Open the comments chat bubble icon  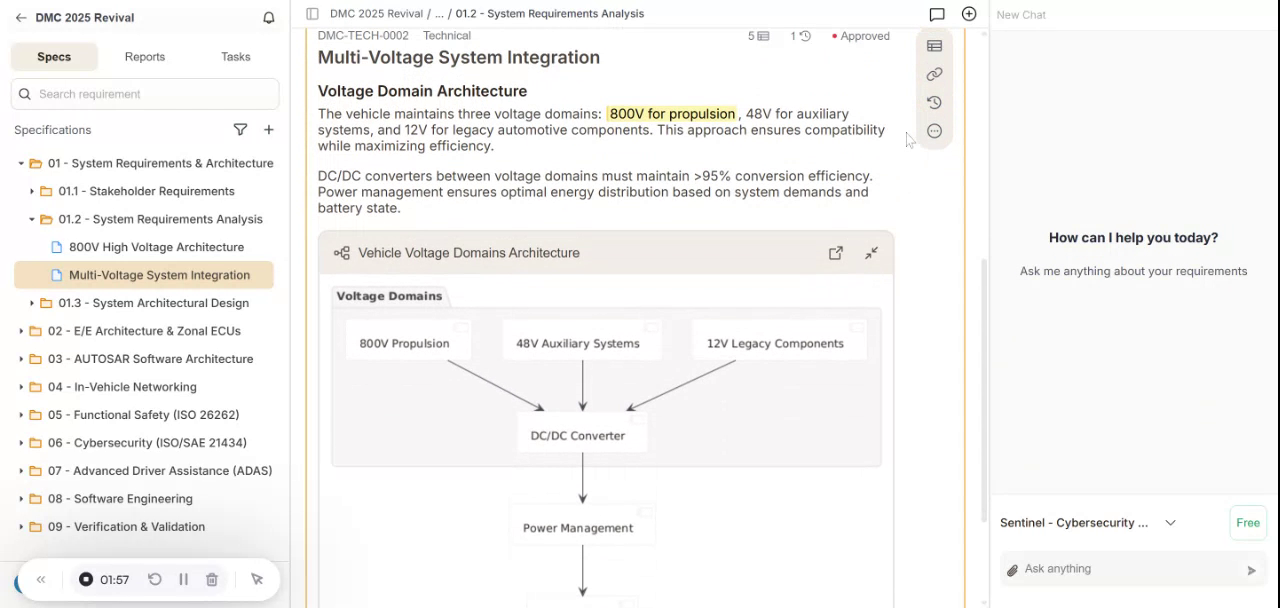click(x=936, y=14)
